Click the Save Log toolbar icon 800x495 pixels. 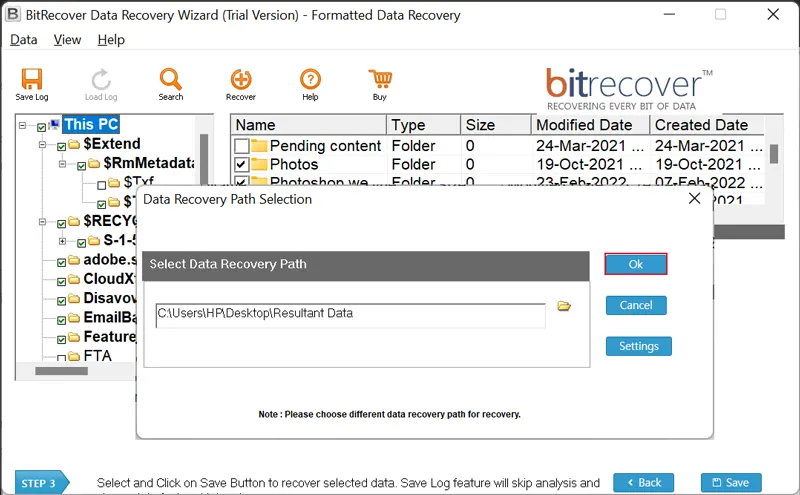[x=32, y=84]
